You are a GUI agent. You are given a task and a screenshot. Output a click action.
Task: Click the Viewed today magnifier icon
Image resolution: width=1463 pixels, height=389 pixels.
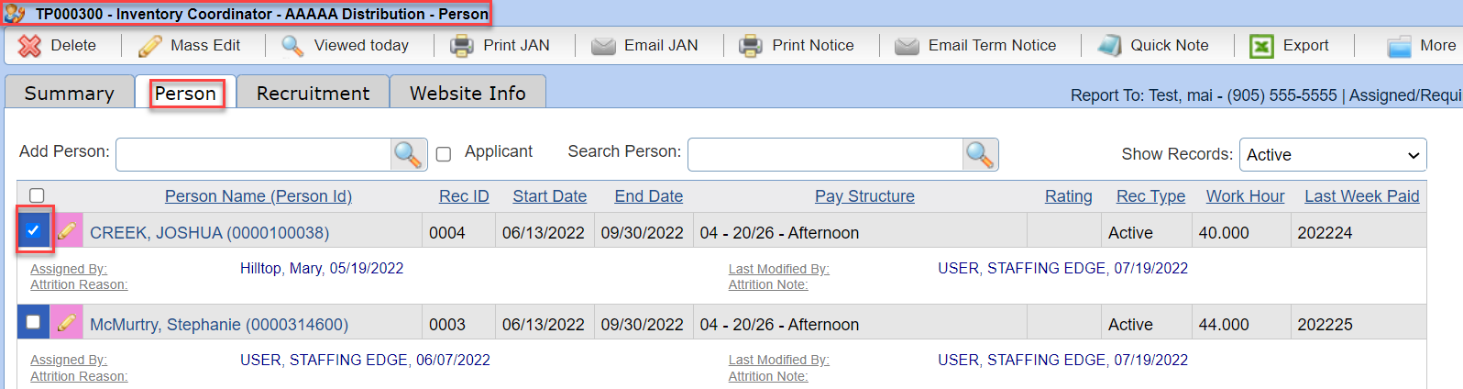click(x=293, y=45)
